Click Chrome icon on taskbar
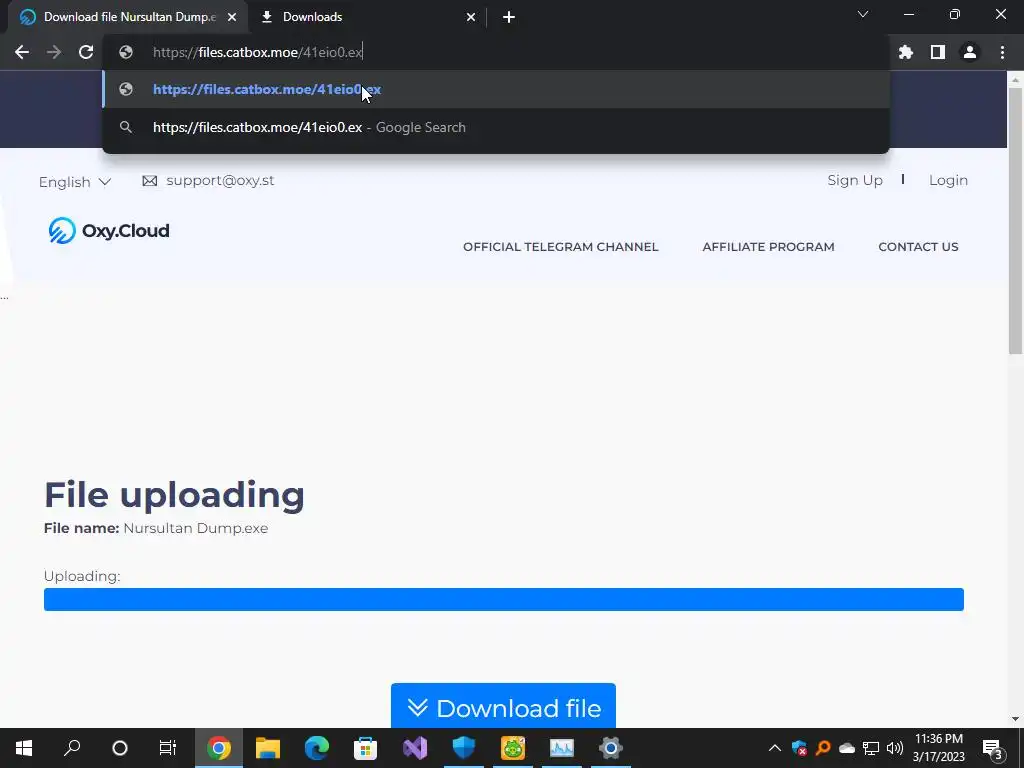This screenshot has width=1024, height=768. (219, 748)
